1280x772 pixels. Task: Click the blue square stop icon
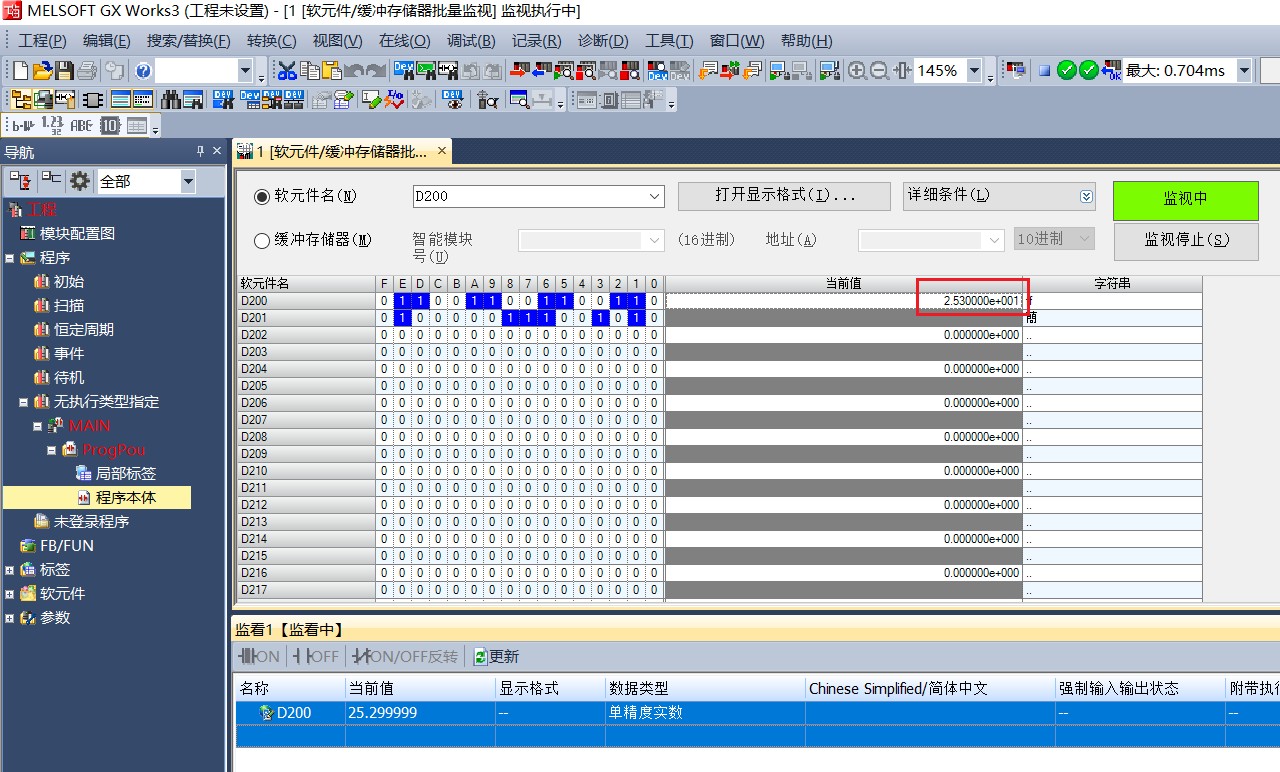click(x=1044, y=71)
